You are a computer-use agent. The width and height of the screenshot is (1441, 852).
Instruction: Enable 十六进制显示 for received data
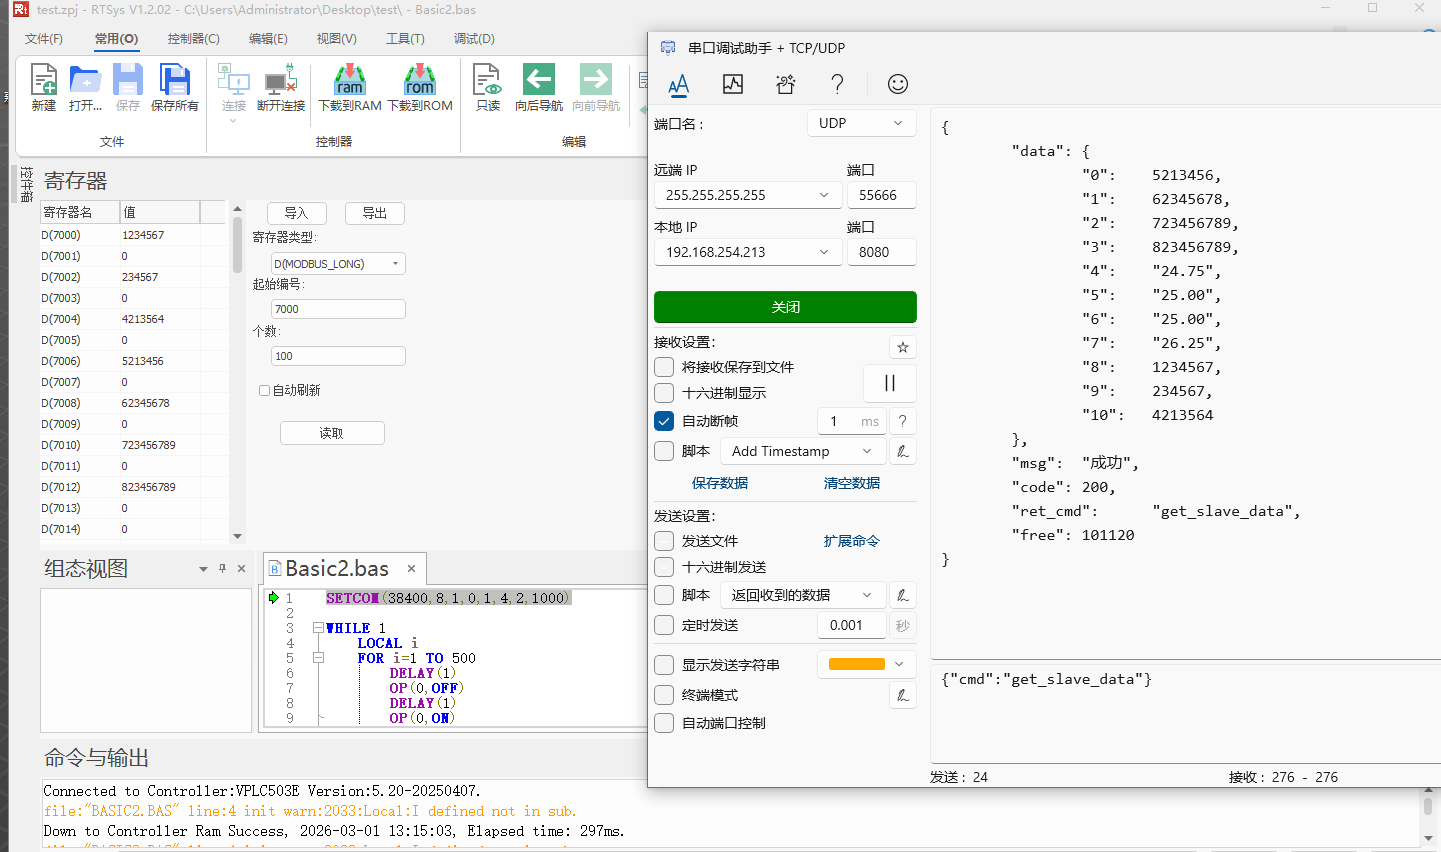pyautogui.click(x=663, y=393)
